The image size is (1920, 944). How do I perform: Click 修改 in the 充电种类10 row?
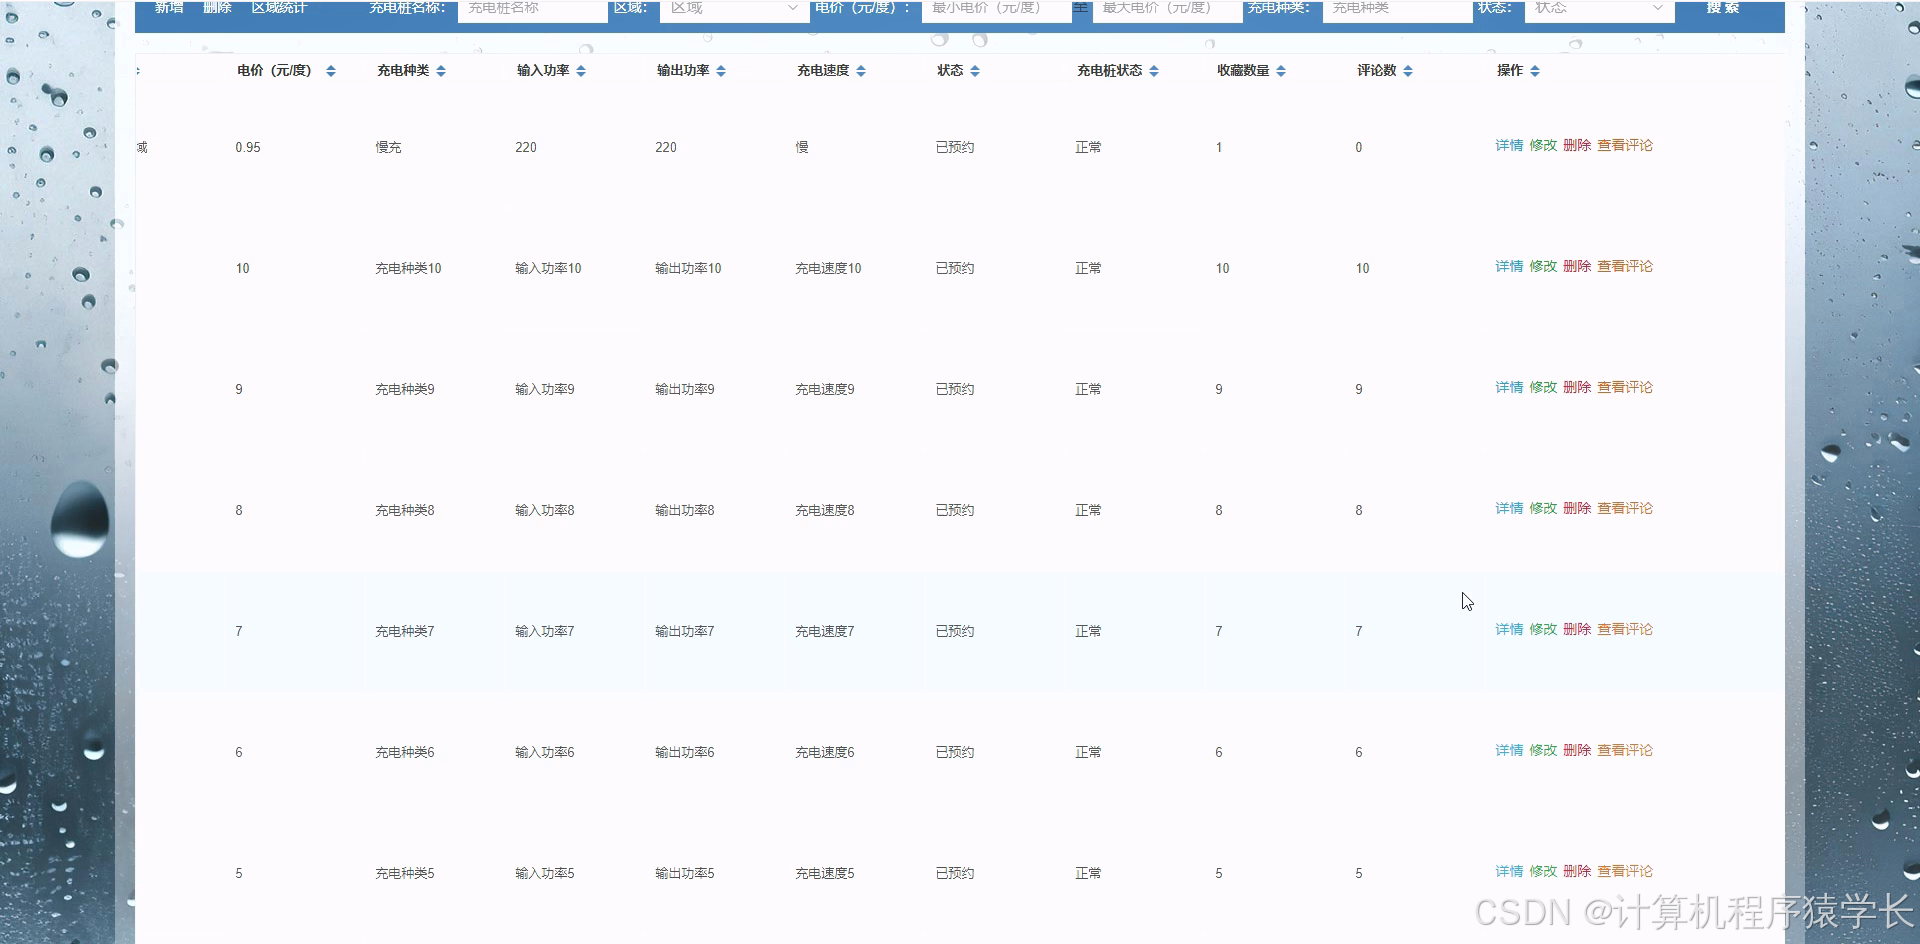point(1543,266)
